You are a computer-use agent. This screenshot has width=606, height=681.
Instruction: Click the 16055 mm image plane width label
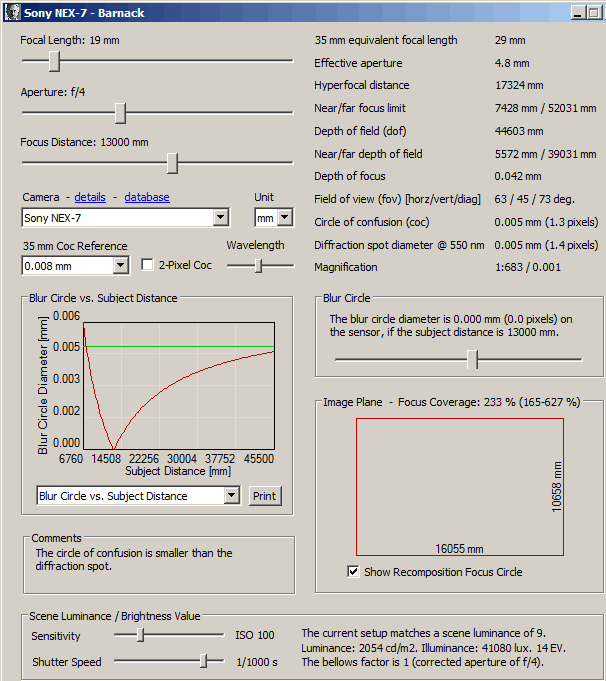tap(460, 549)
